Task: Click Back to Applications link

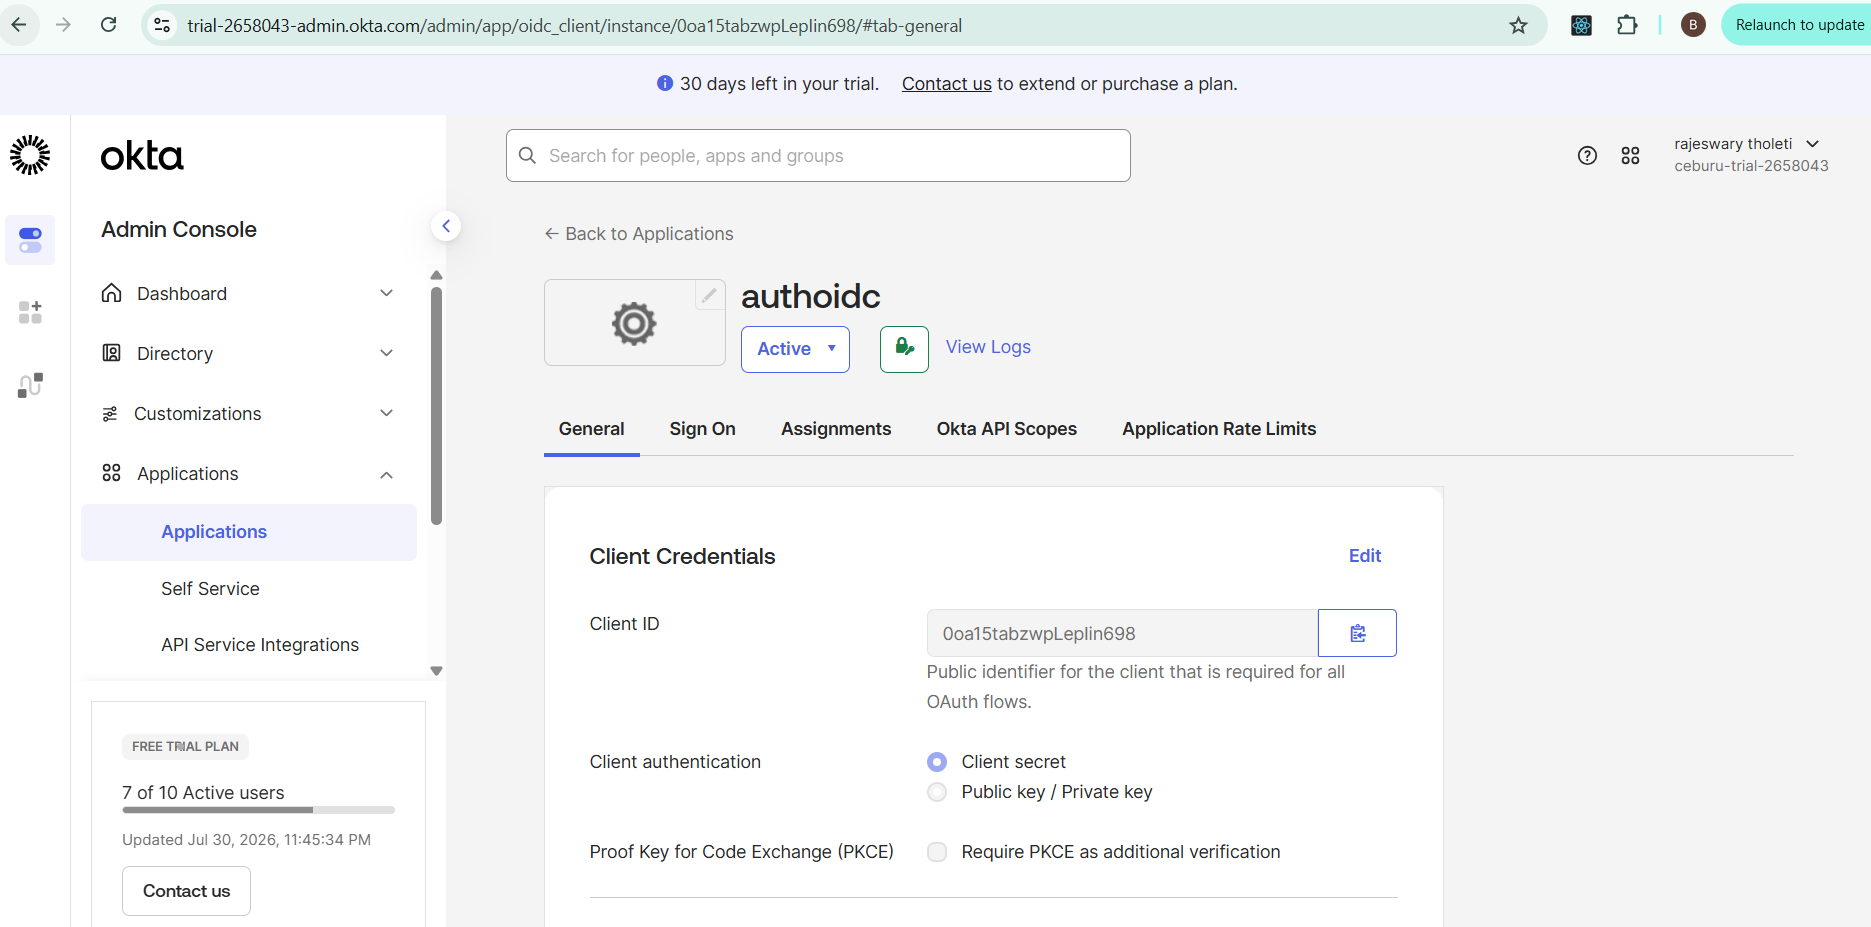Action: (639, 234)
